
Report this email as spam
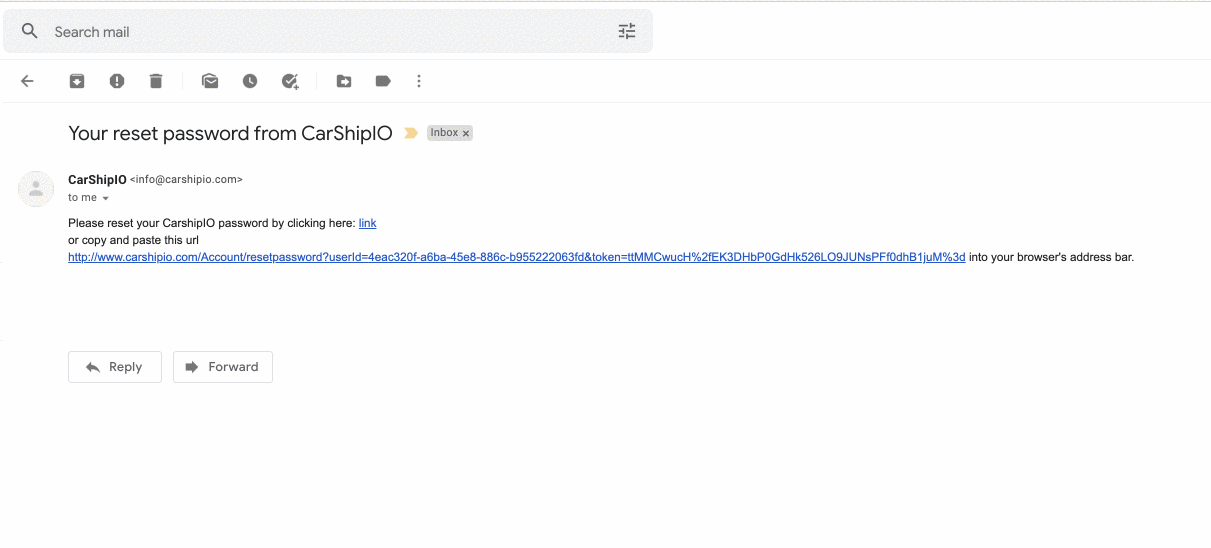click(117, 81)
